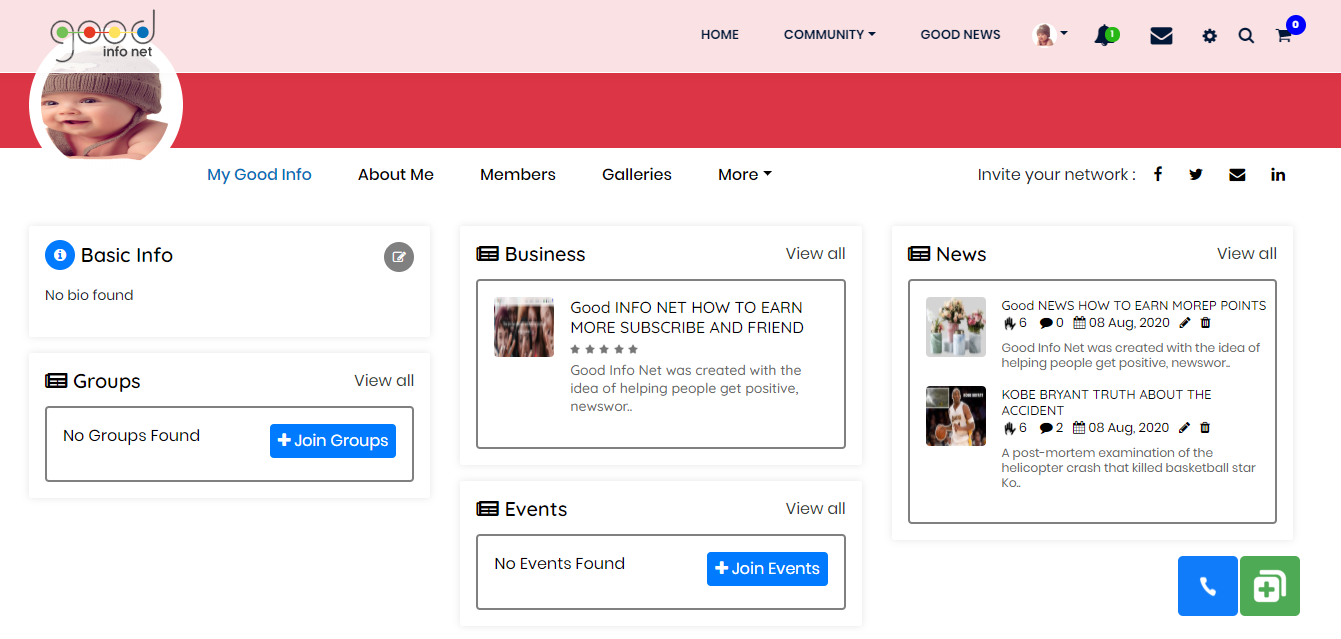Open the user avatar dropdown
Image resolution: width=1341 pixels, height=639 pixels.
[x=1050, y=35]
